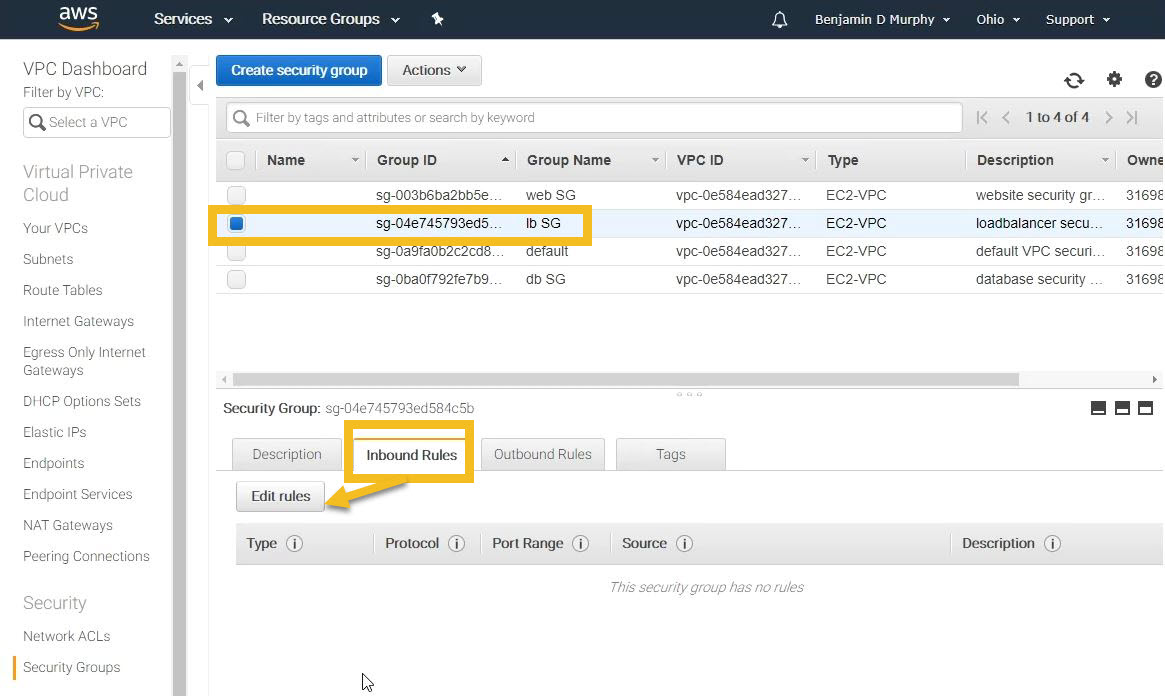Click info icon next to Protocol column
The image size is (1165, 696).
[x=457, y=544]
